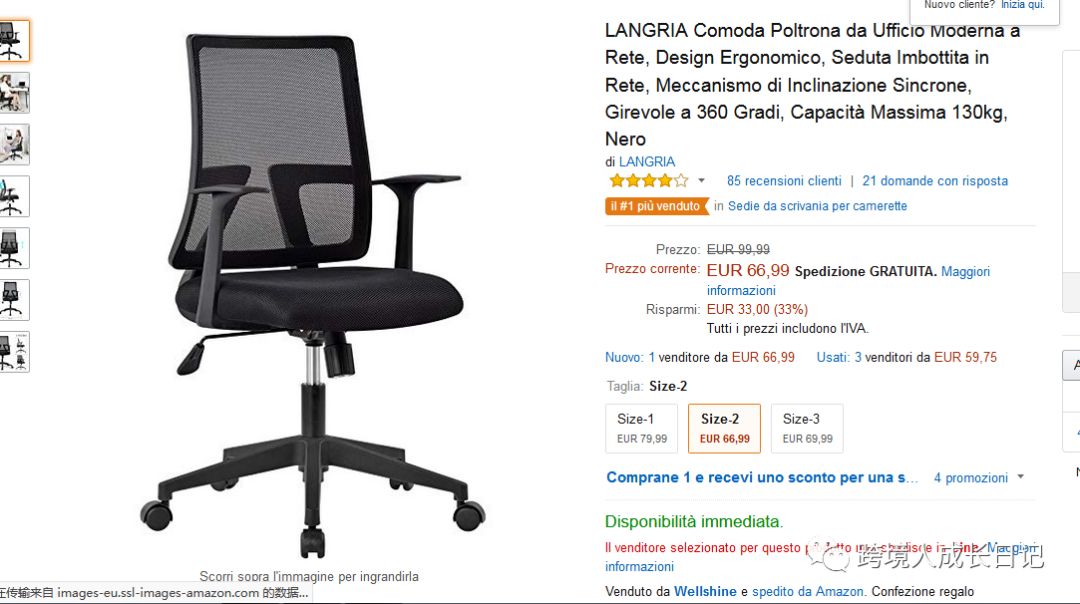
Task: Open the LANGRIA brand link
Action: coord(647,162)
